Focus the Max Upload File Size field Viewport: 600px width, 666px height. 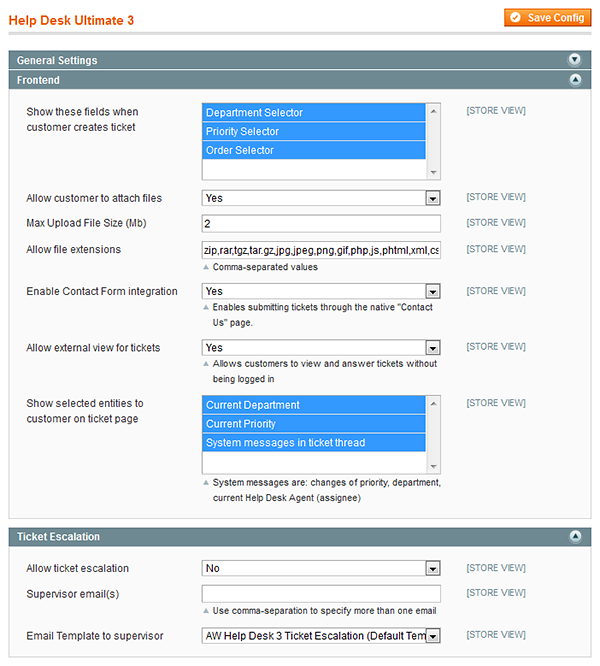[x=321, y=223]
